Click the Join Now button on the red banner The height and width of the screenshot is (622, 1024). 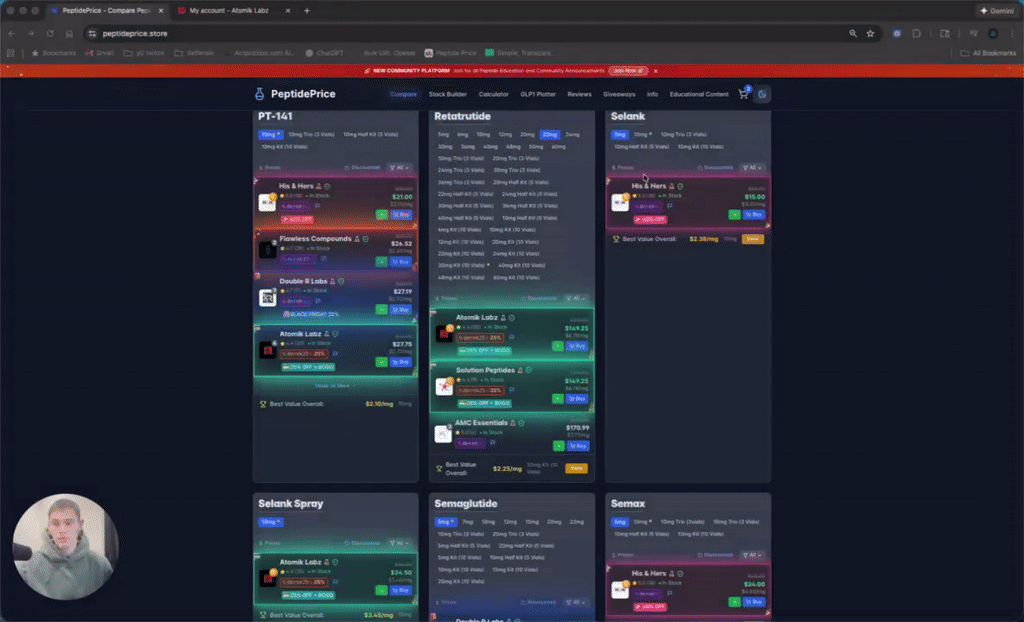click(x=630, y=72)
